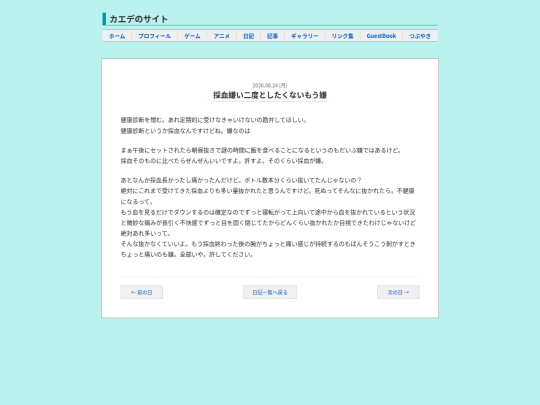The image size is (540, 405).
Task: Return via 日記一覧へ戻る button
Action: click(x=270, y=292)
